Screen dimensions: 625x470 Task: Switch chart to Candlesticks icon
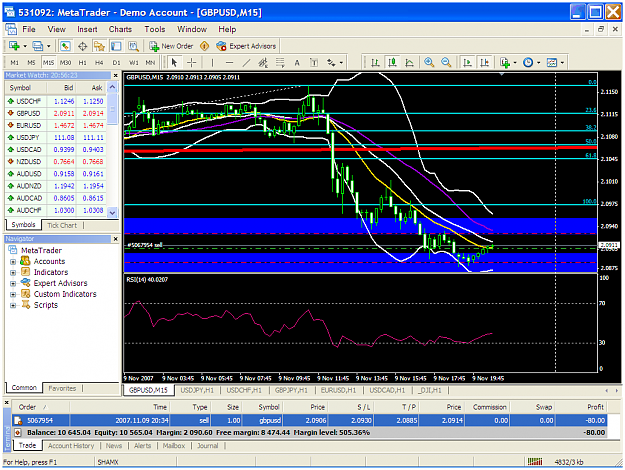(393, 63)
